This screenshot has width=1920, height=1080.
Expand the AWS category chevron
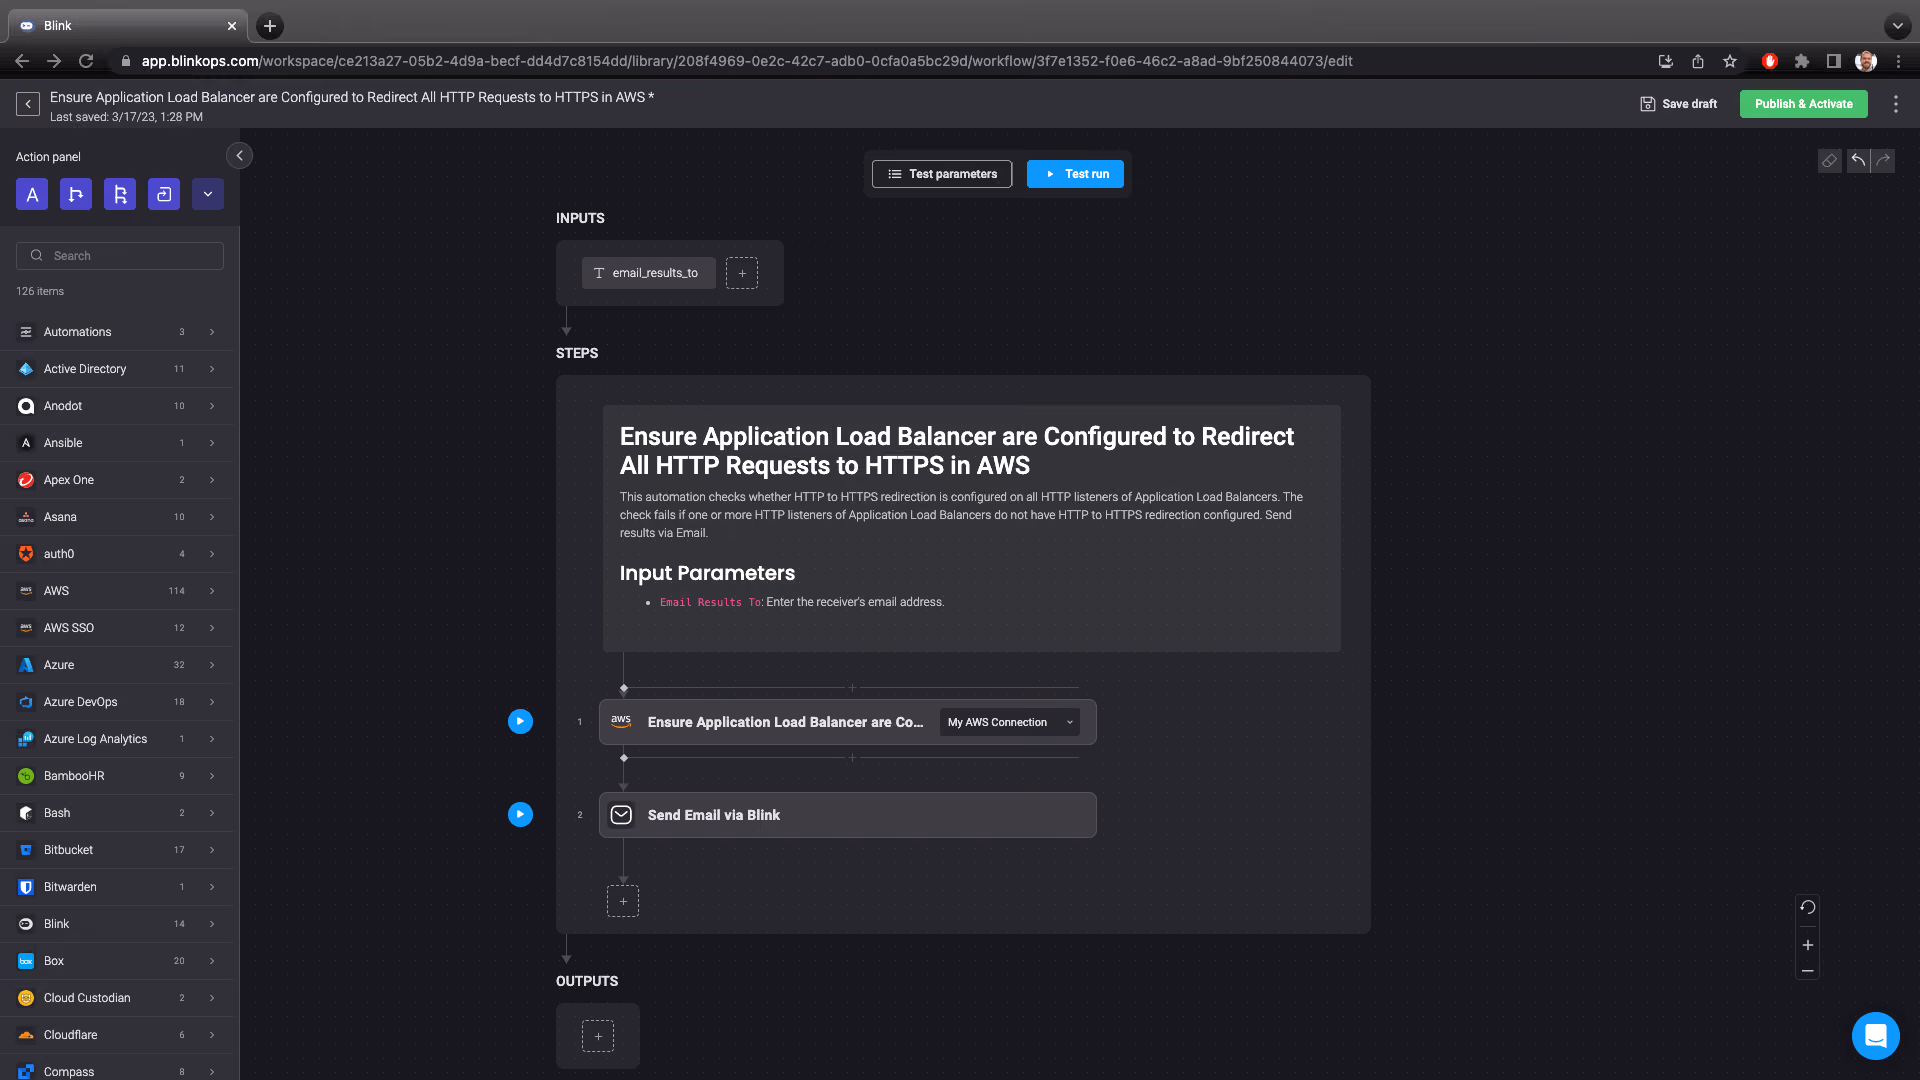click(x=212, y=591)
